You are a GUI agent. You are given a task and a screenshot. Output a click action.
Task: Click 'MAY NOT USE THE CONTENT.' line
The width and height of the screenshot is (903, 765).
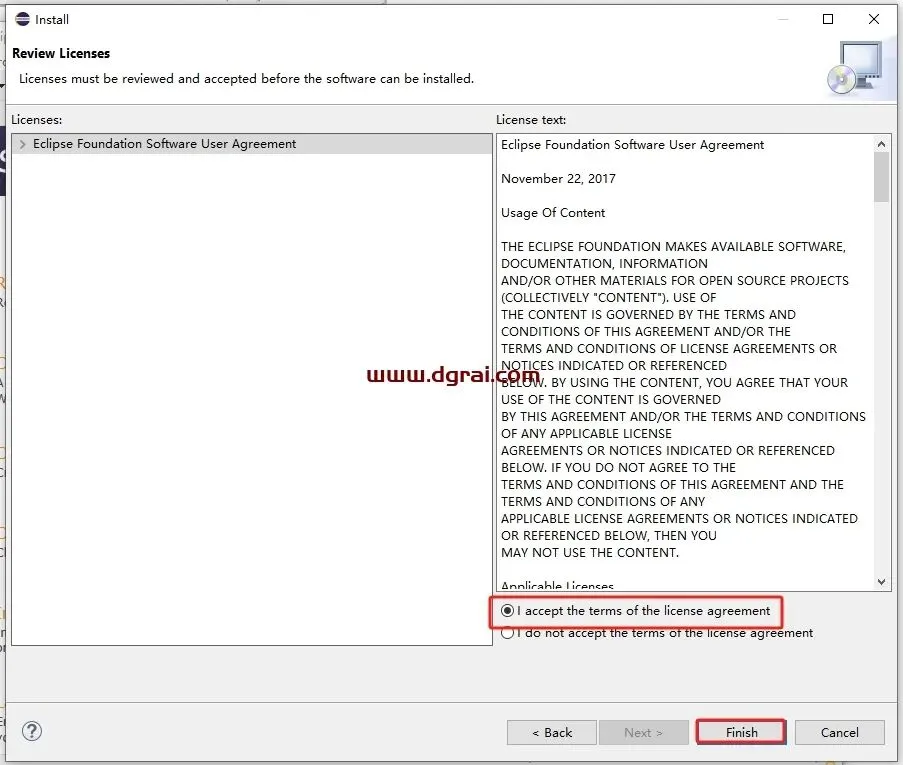590,552
